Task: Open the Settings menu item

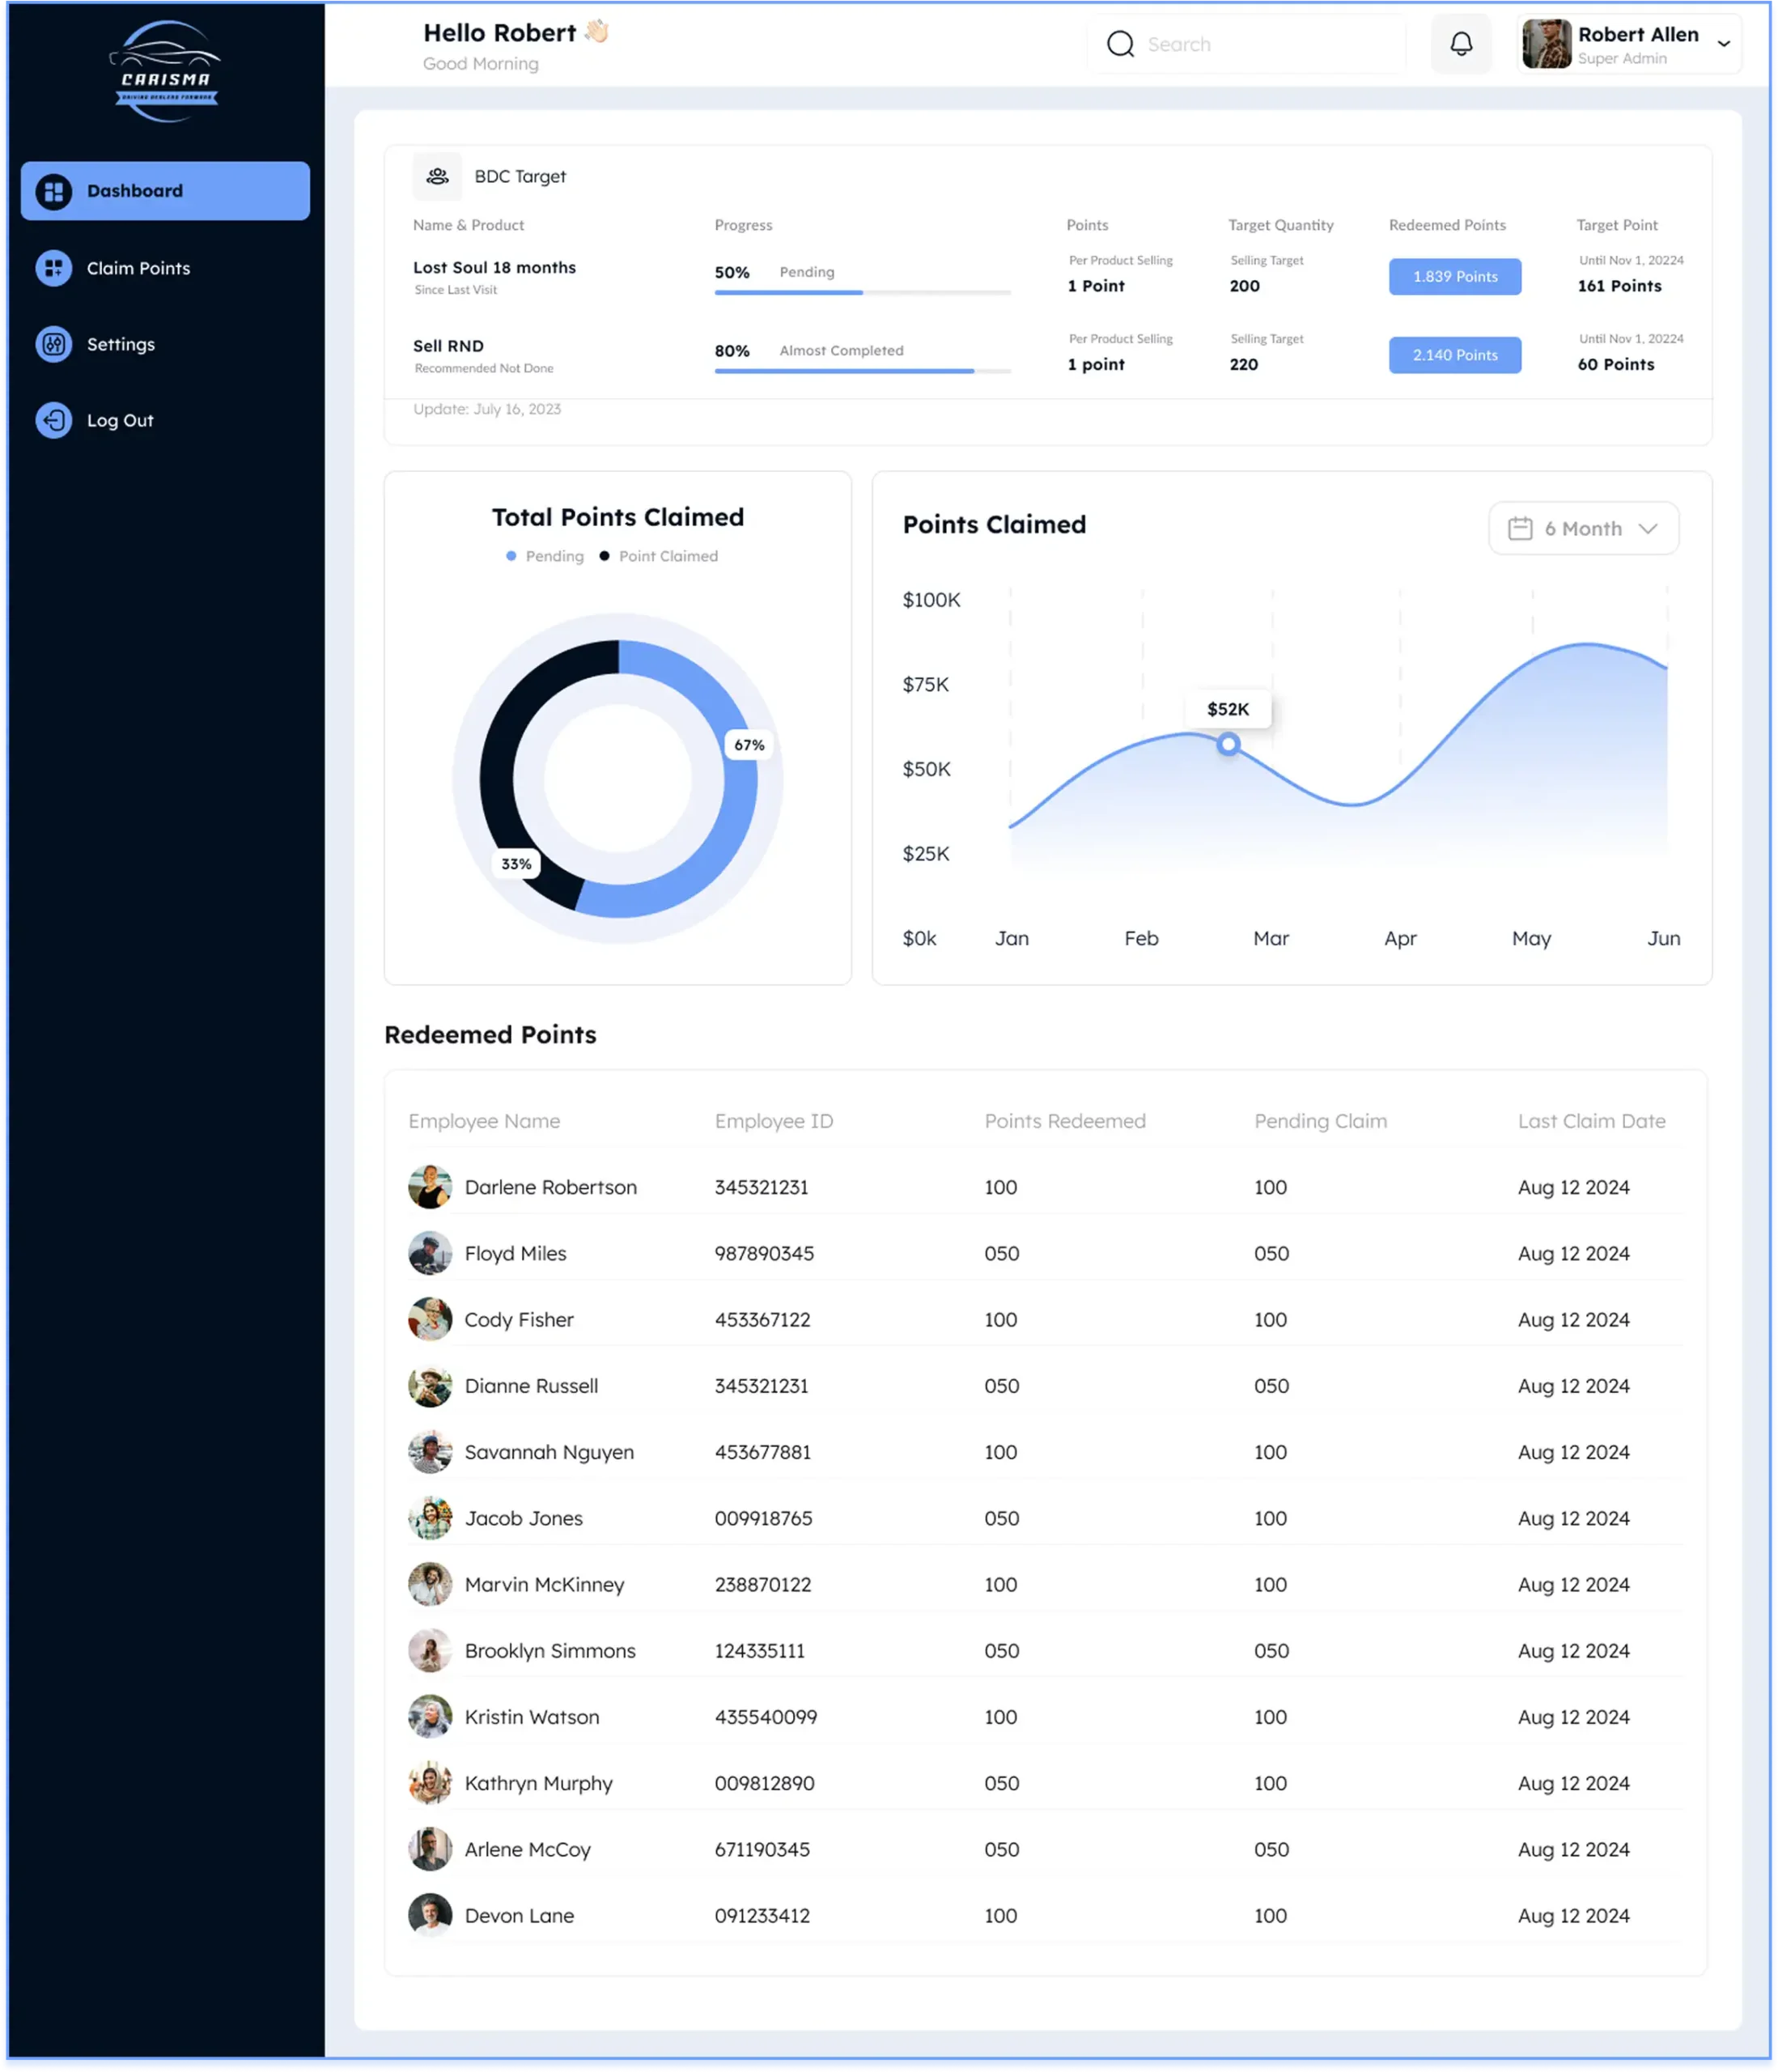Action: point(121,344)
